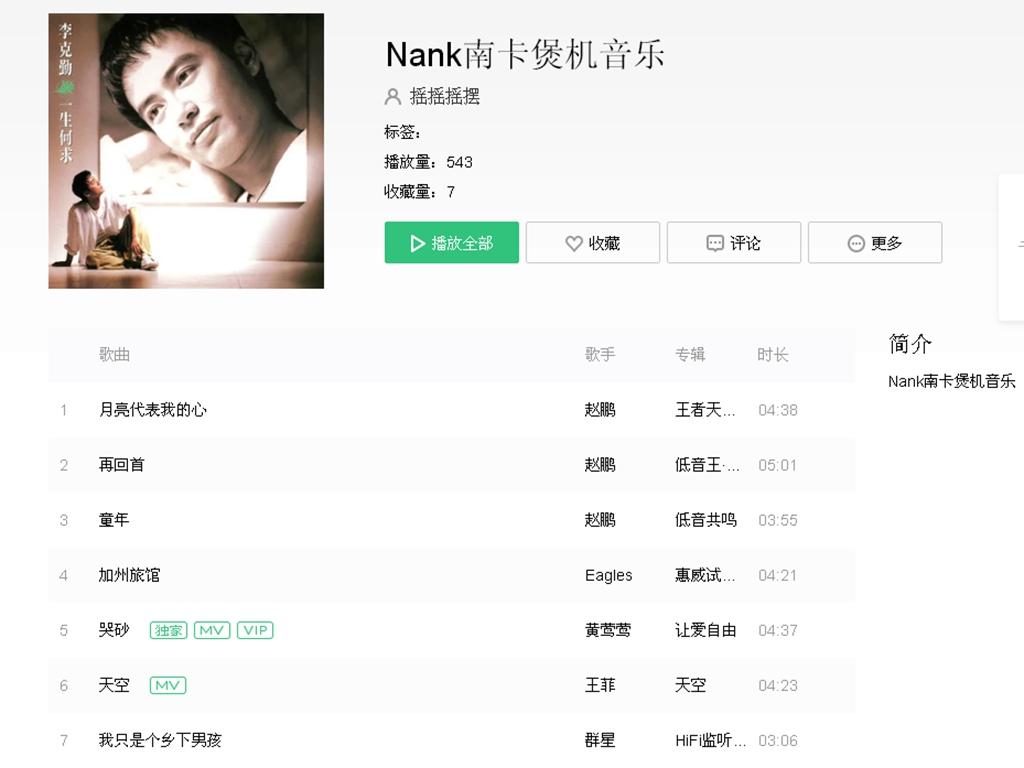Click the 专辑 column header
The height and width of the screenshot is (768, 1024).
coord(690,355)
